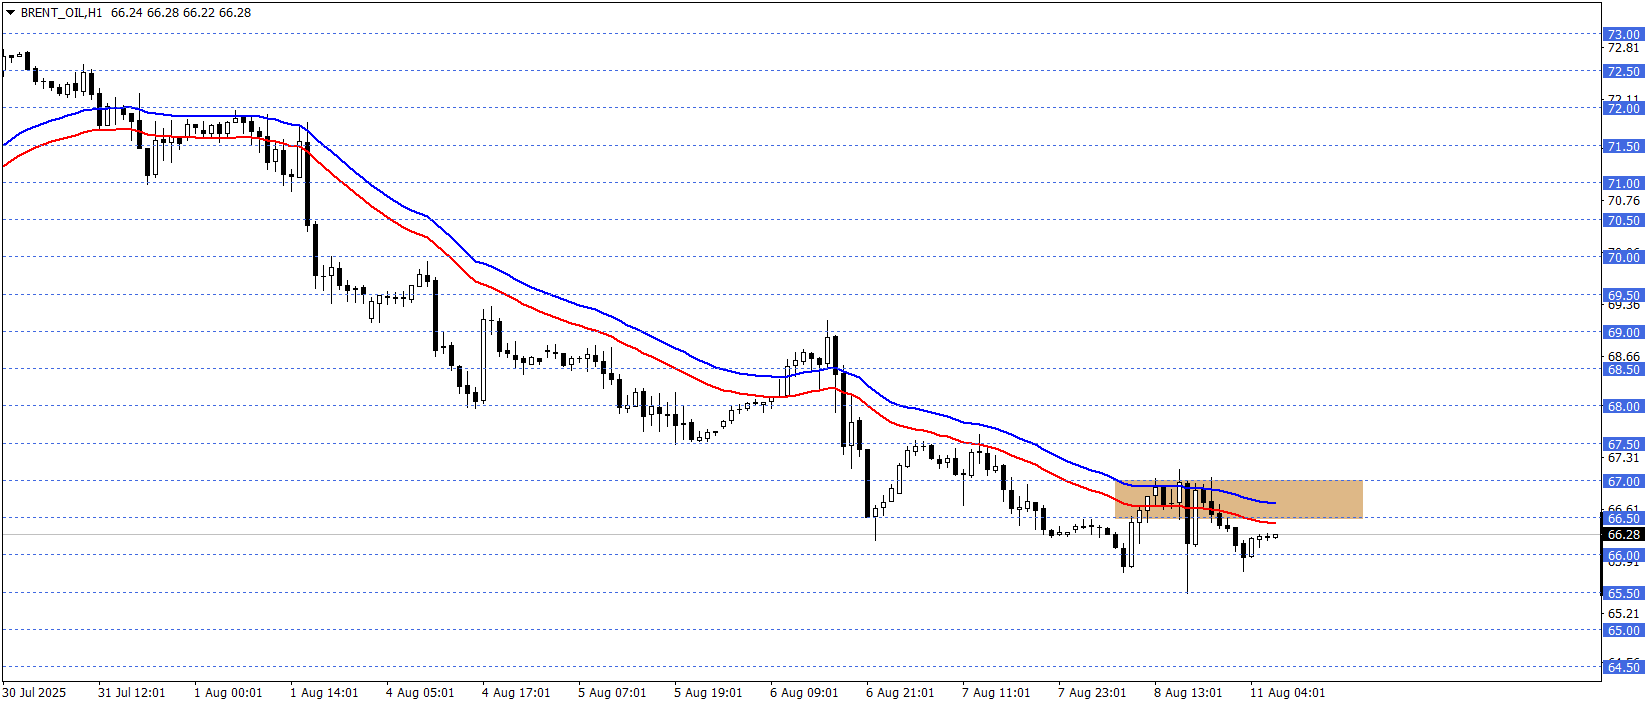Click the 66.00 horizontal level label

pyautogui.click(x=1624, y=555)
